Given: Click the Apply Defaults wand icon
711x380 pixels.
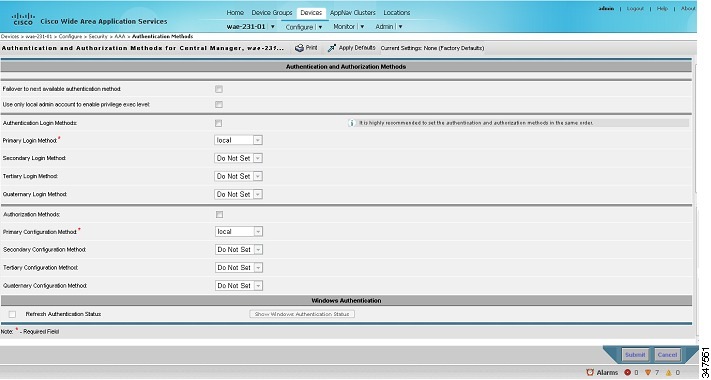Looking at the screenshot, I should point(332,48).
